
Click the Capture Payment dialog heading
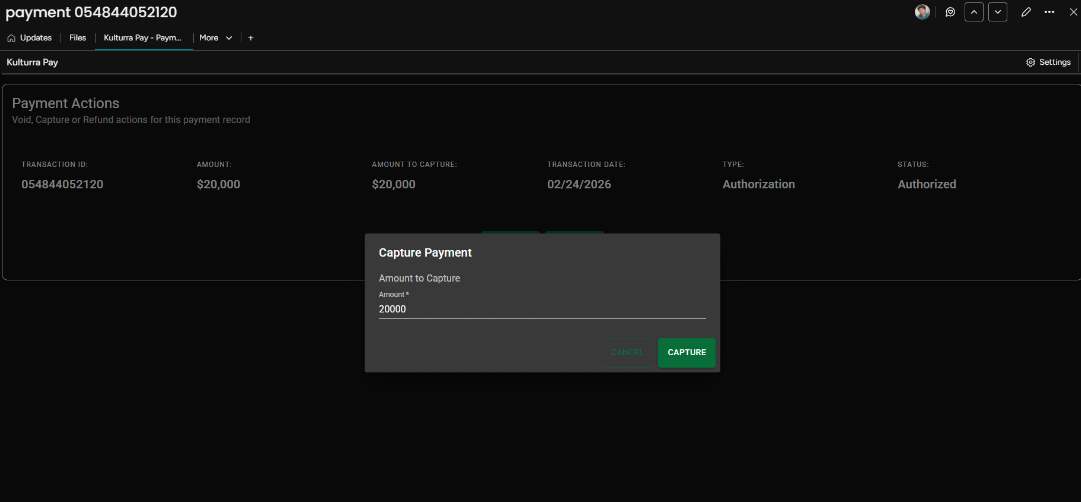pyautogui.click(x=425, y=253)
